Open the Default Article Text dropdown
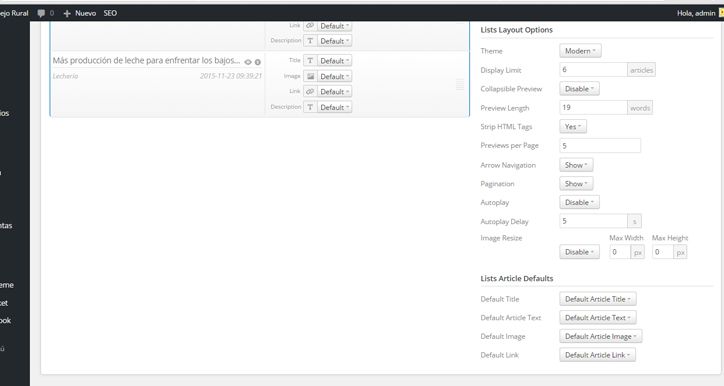Image resolution: width=724 pixels, height=386 pixels. (597, 318)
